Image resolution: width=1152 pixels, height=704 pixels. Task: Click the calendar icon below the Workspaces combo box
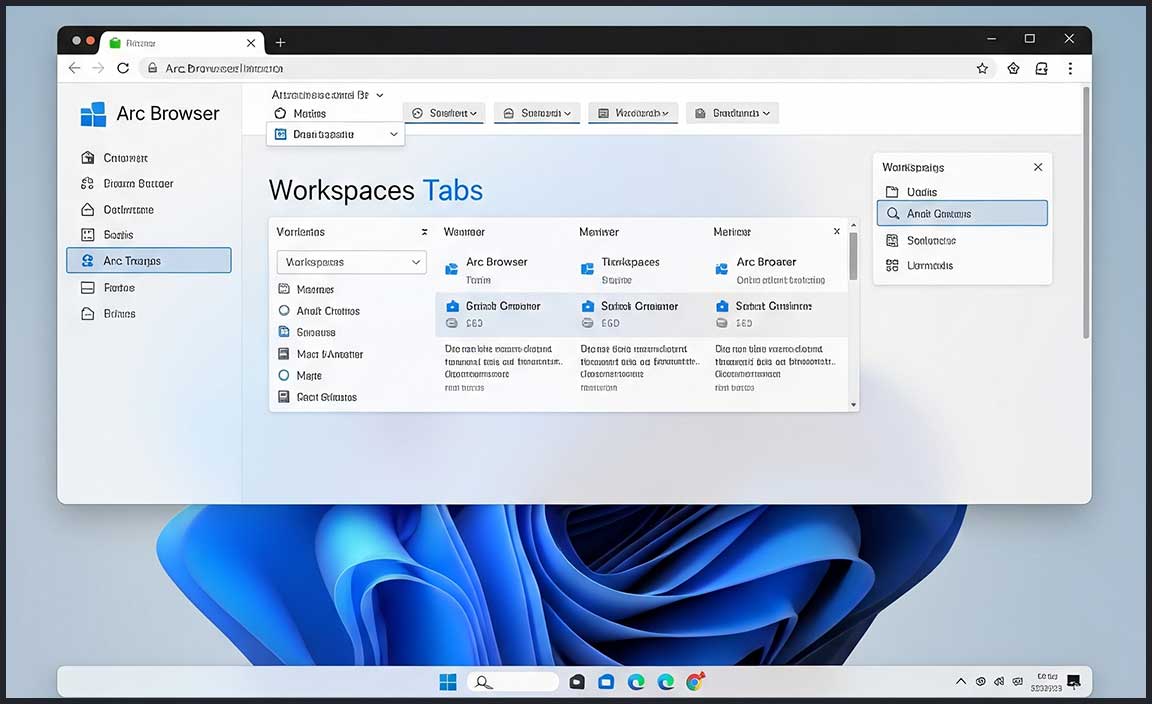284,289
